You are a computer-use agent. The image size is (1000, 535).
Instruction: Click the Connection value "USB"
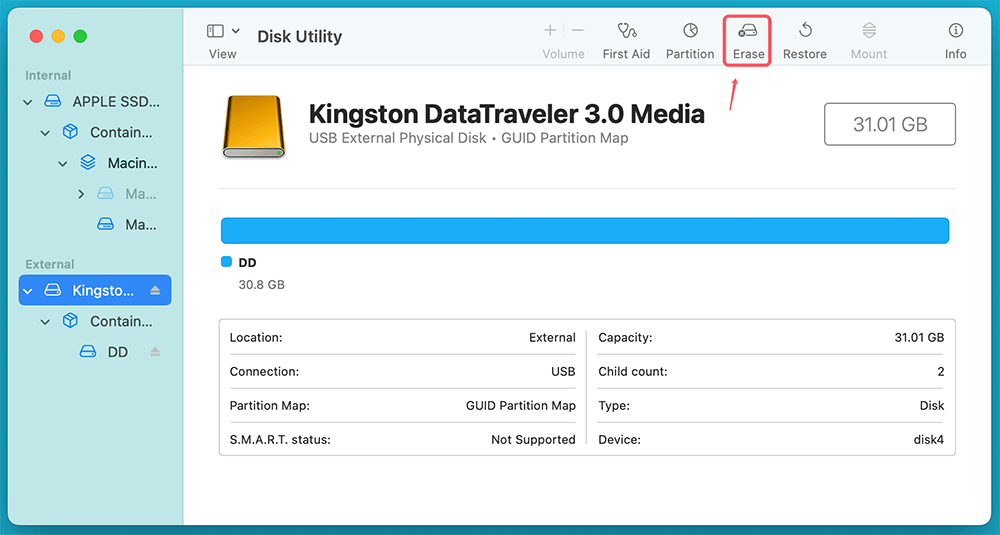point(563,371)
